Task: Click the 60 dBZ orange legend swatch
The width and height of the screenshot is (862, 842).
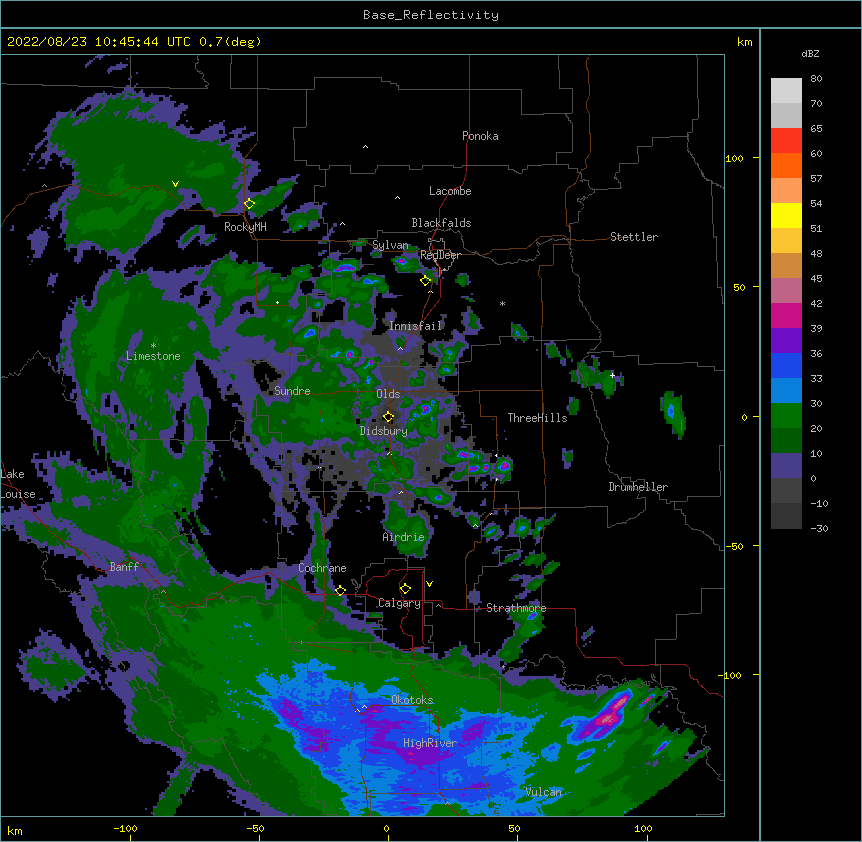Action: 786,165
